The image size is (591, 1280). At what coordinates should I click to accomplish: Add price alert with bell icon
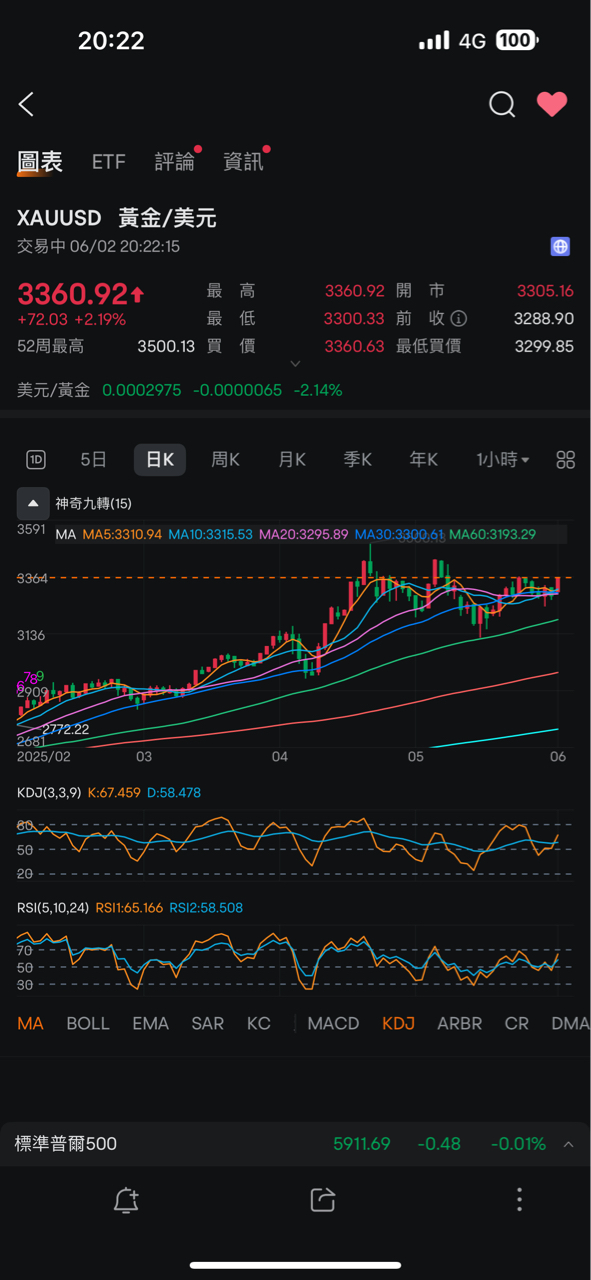pos(126,1200)
